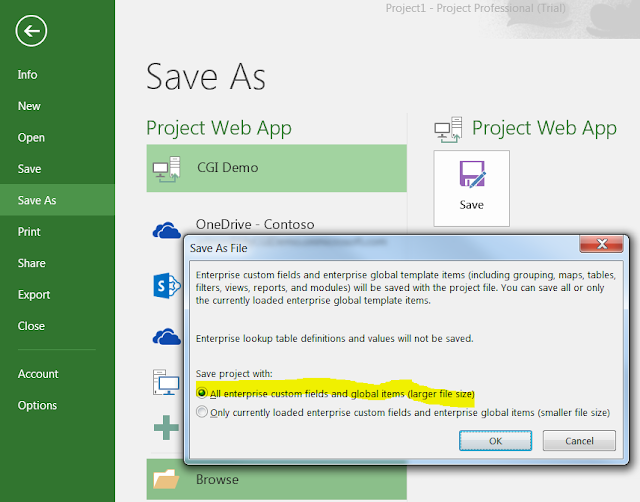Open the Info backstage page
This screenshot has width=640, height=502.
(x=27, y=75)
